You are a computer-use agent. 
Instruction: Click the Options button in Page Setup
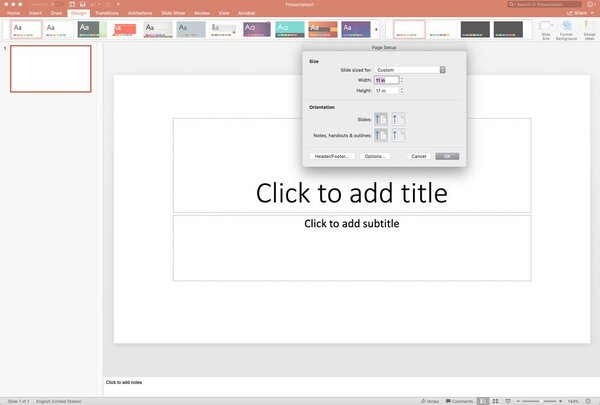click(x=375, y=156)
